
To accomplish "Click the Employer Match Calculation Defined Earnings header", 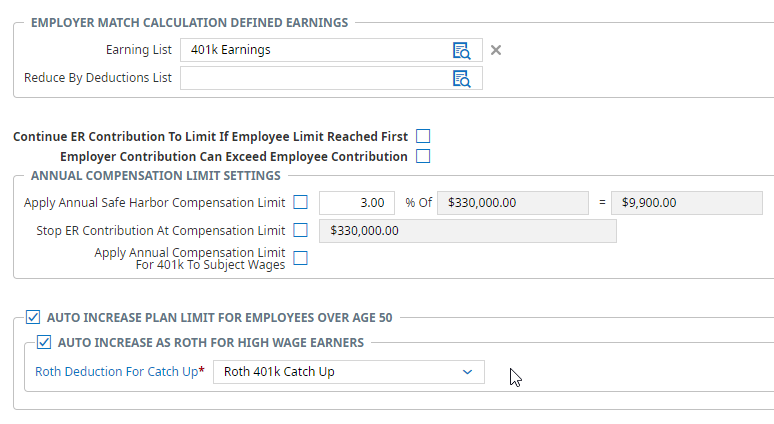I will 189,22.
